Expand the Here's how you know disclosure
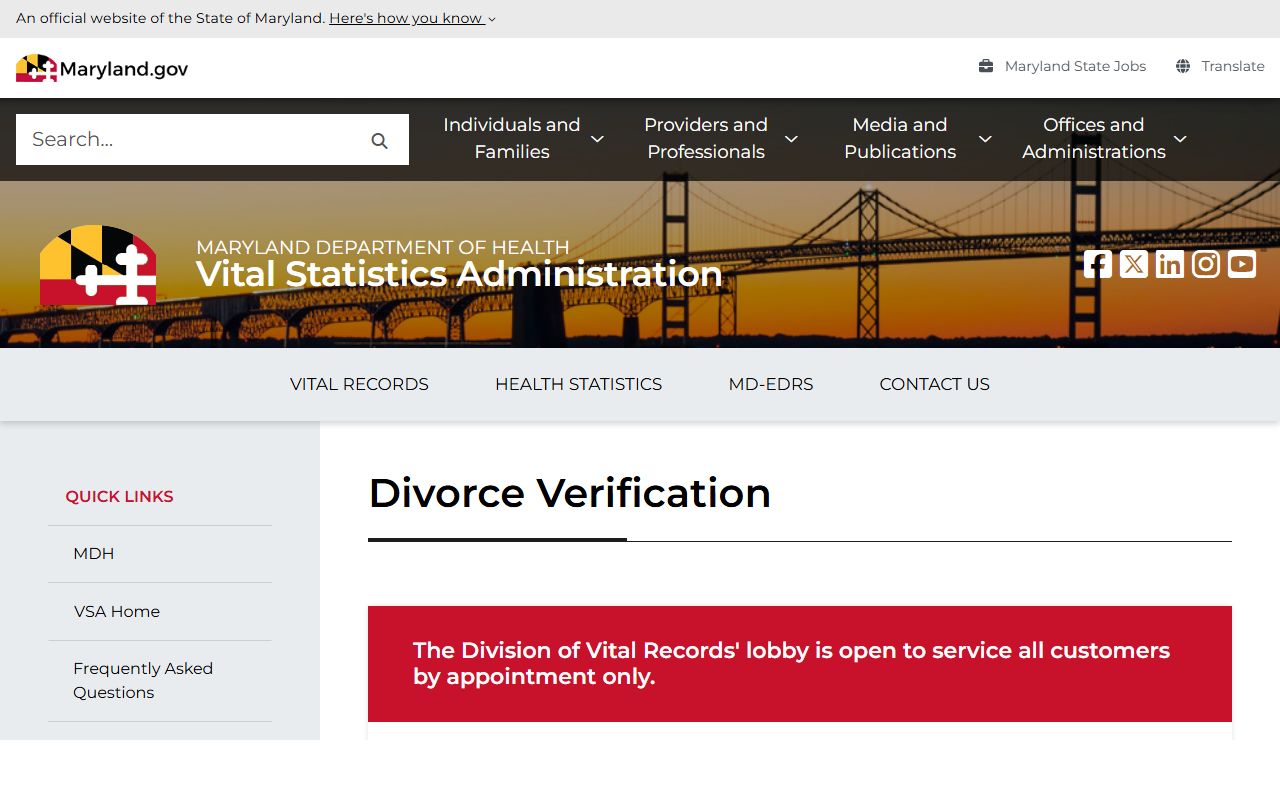 pyautogui.click(x=412, y=18)
